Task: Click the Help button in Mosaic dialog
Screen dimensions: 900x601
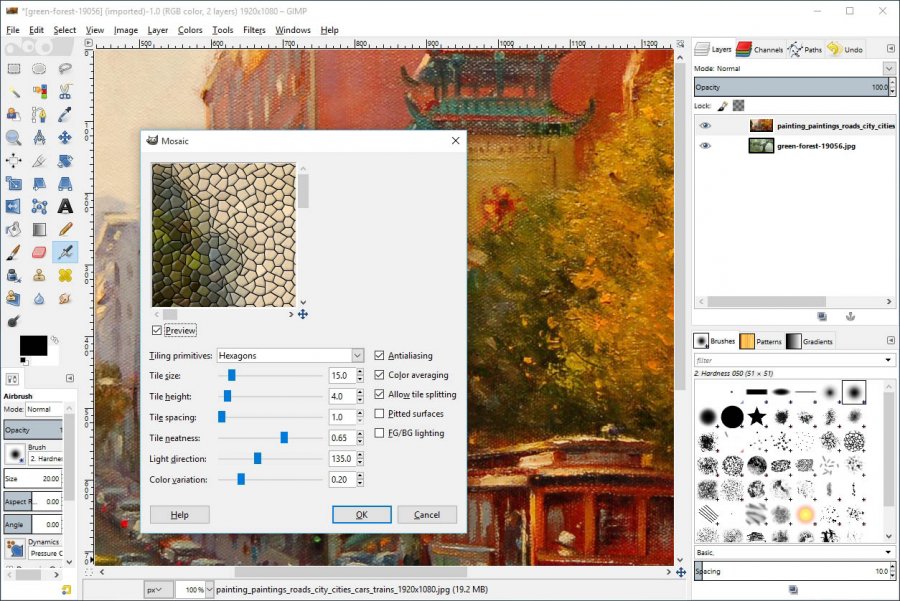Action: coord(180,514)
